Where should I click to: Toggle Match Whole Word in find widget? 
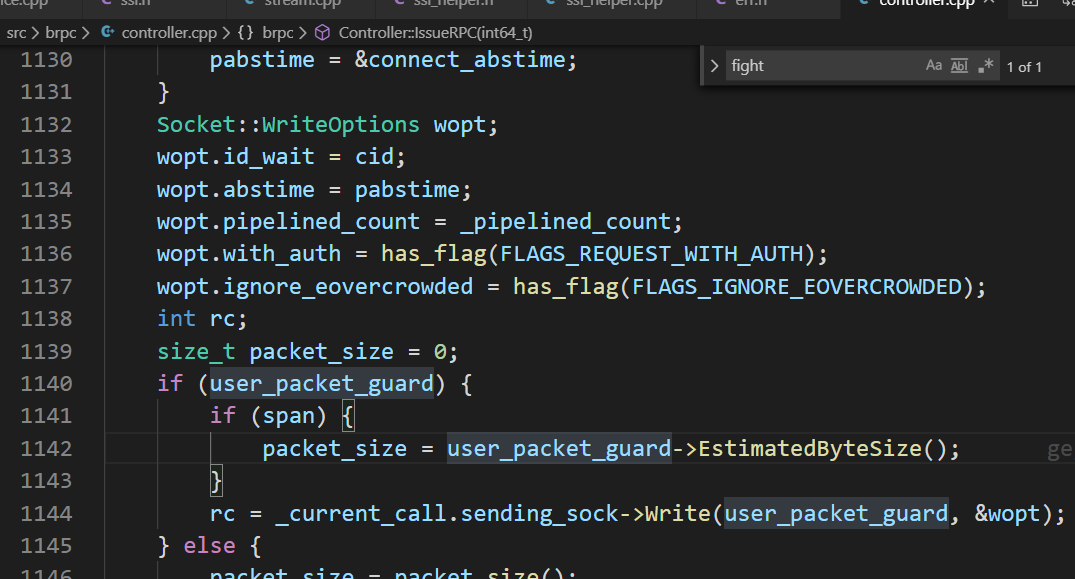click(959, 66)
